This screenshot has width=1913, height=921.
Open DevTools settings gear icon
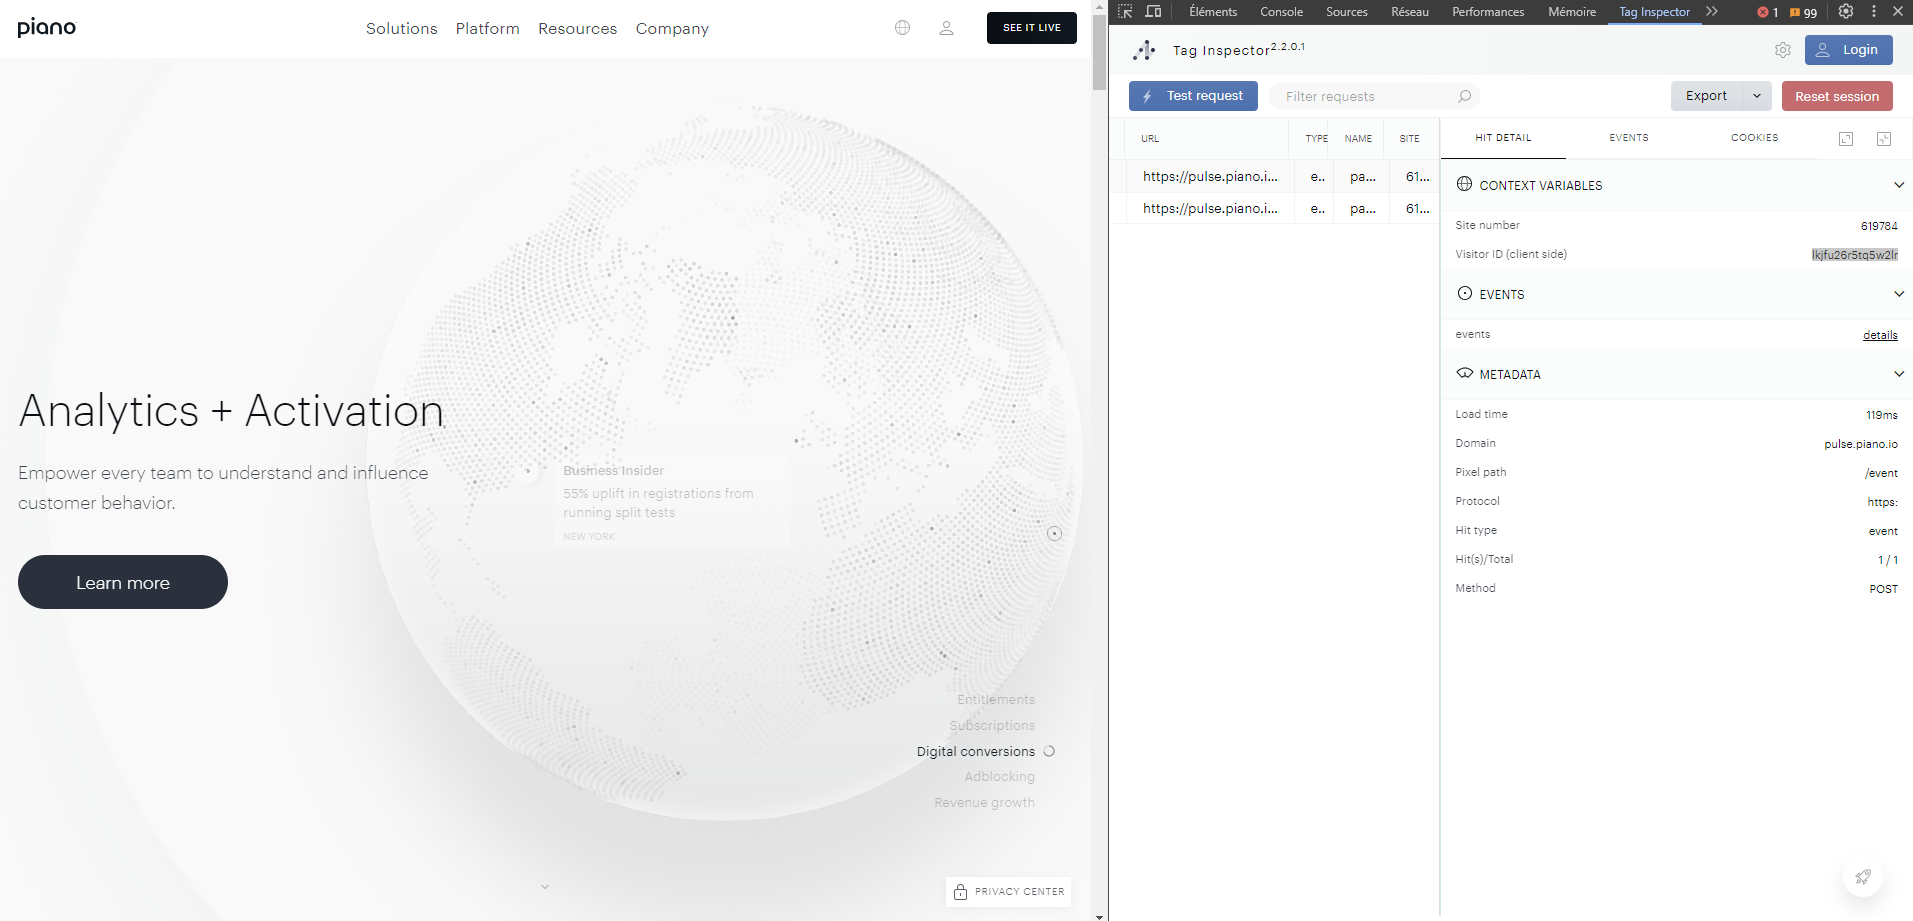click(1846, 12)
